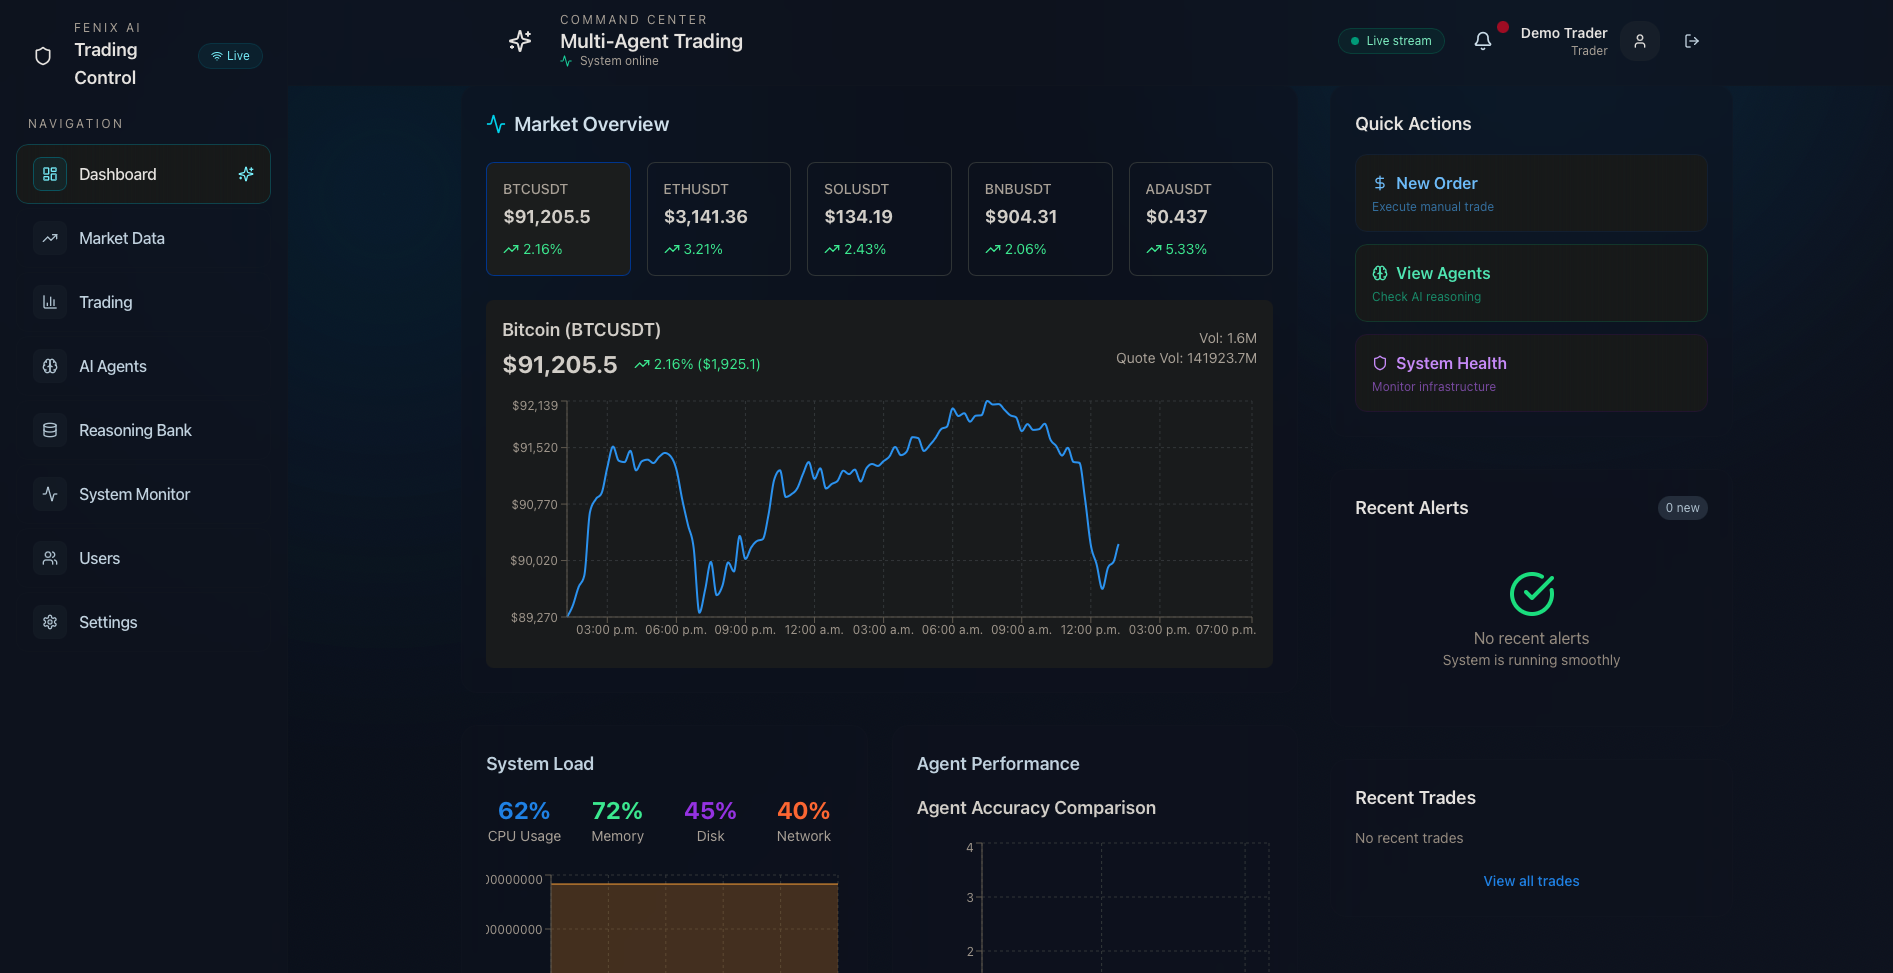1893x973 pixels.
Task: Open the Users navigation item
Action: (143, 558)
